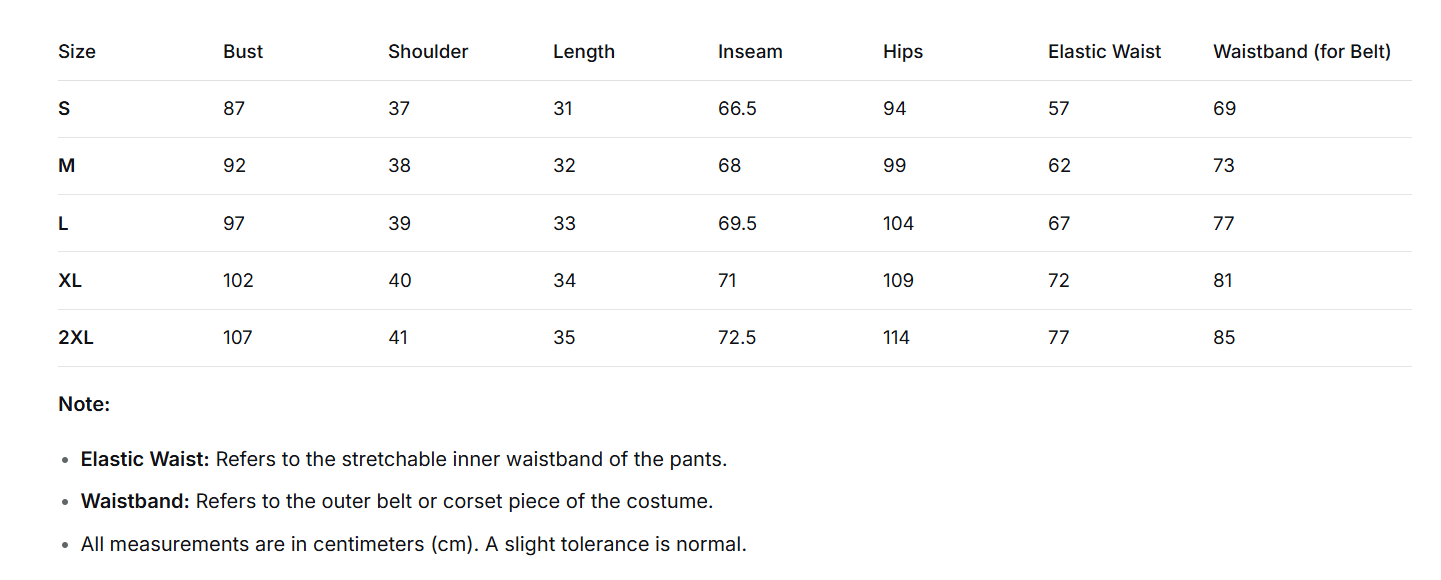Click the Length column header

click(x=584, y=52)
